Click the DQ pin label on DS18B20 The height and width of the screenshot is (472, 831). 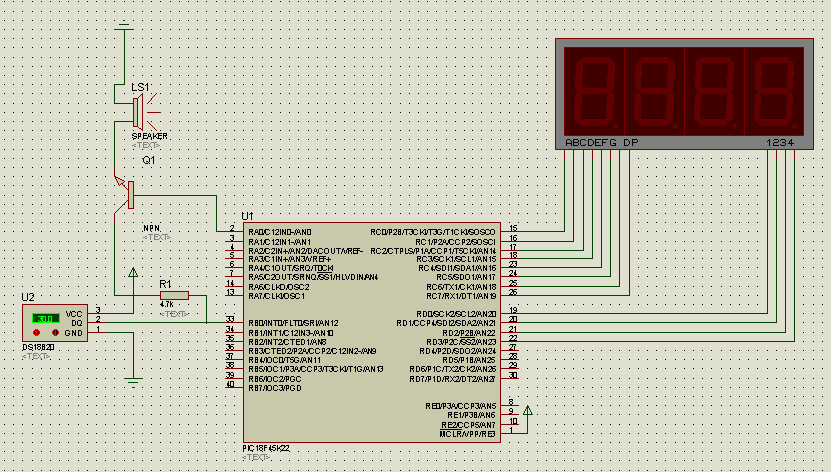pyautogui.click(x=77, y=323)
